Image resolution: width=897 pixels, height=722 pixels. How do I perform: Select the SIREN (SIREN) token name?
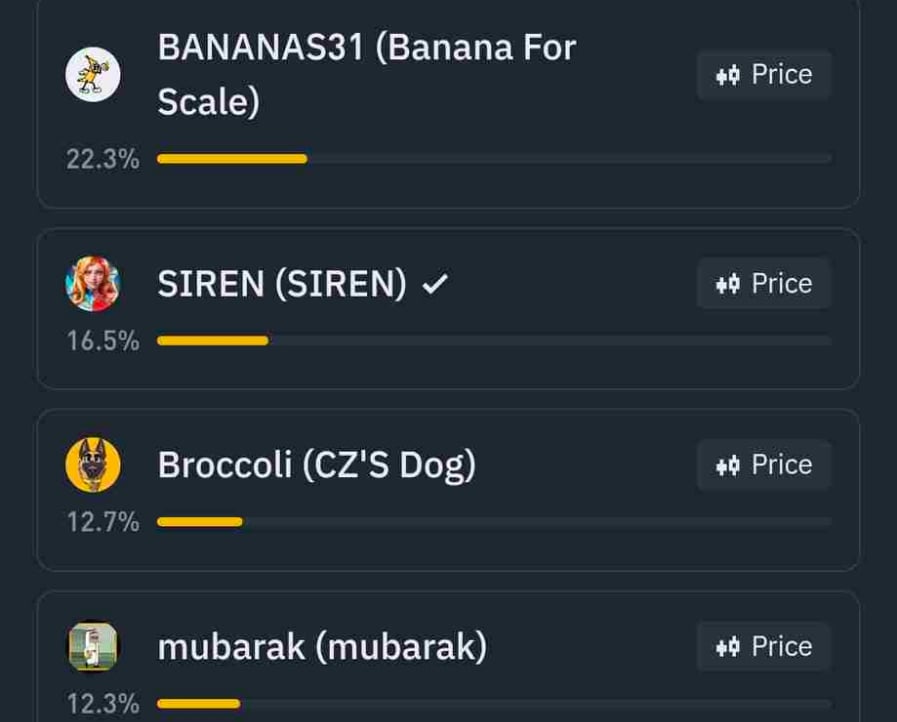[x=282, y=285]
